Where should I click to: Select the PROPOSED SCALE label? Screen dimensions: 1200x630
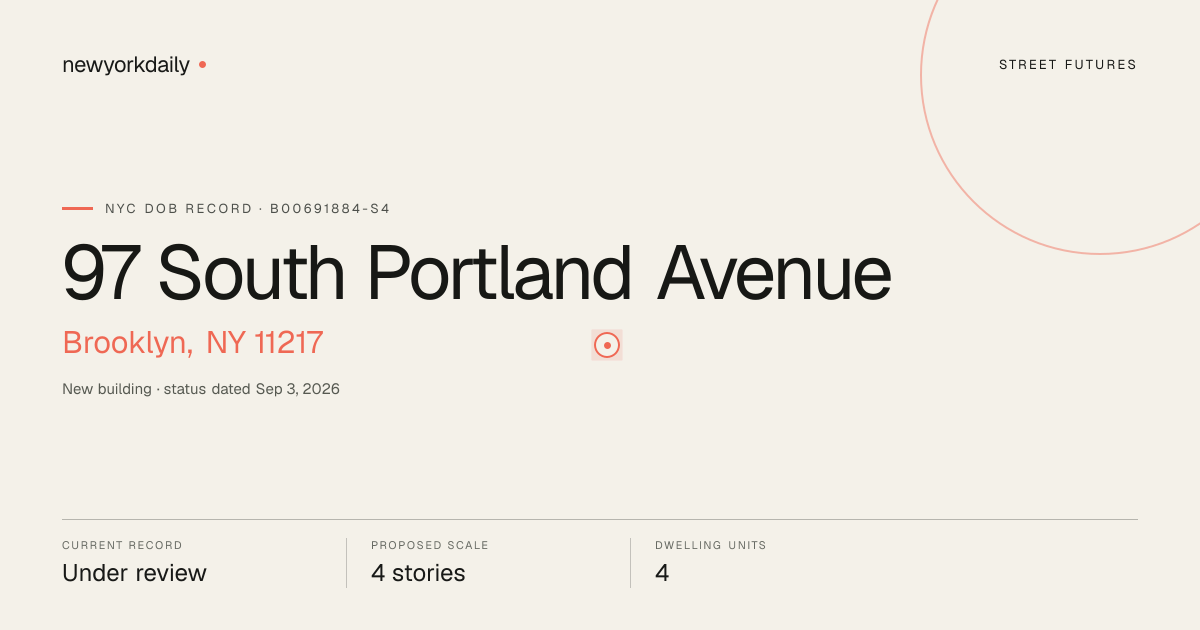[x=430, y=546]
